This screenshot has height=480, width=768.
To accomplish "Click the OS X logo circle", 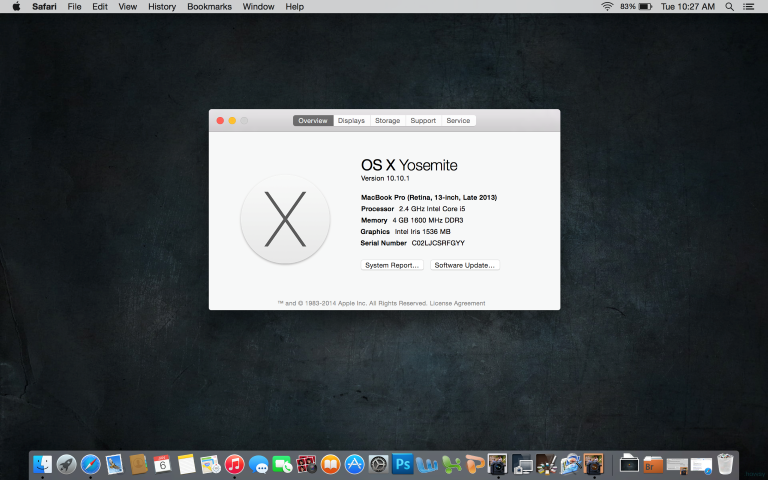I will pyautogui.click(x=285, y=219).
